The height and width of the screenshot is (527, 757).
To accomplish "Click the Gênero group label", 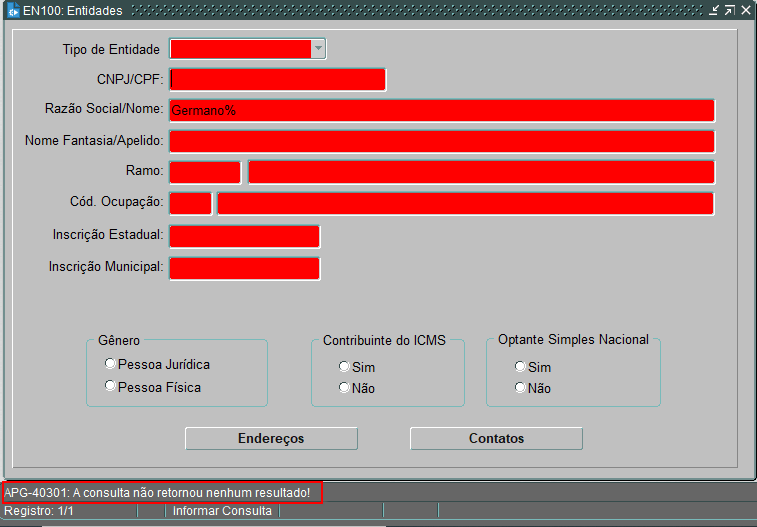I will click(x=119, y=340).
